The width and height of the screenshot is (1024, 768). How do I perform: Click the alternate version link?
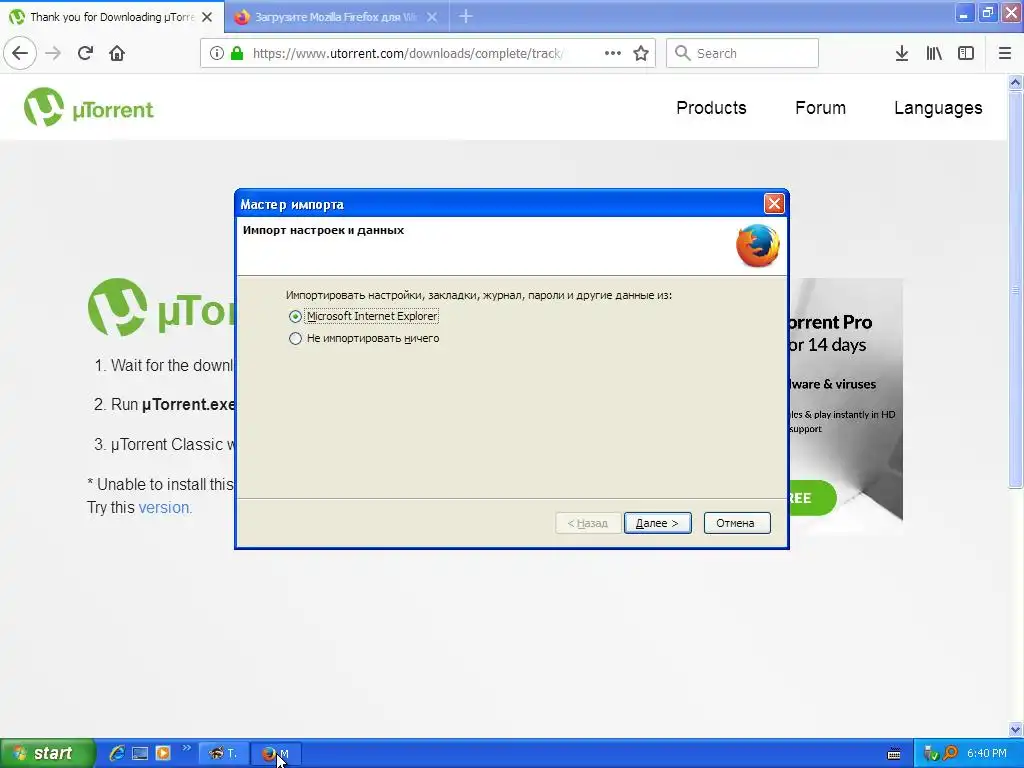pos(165,507)
